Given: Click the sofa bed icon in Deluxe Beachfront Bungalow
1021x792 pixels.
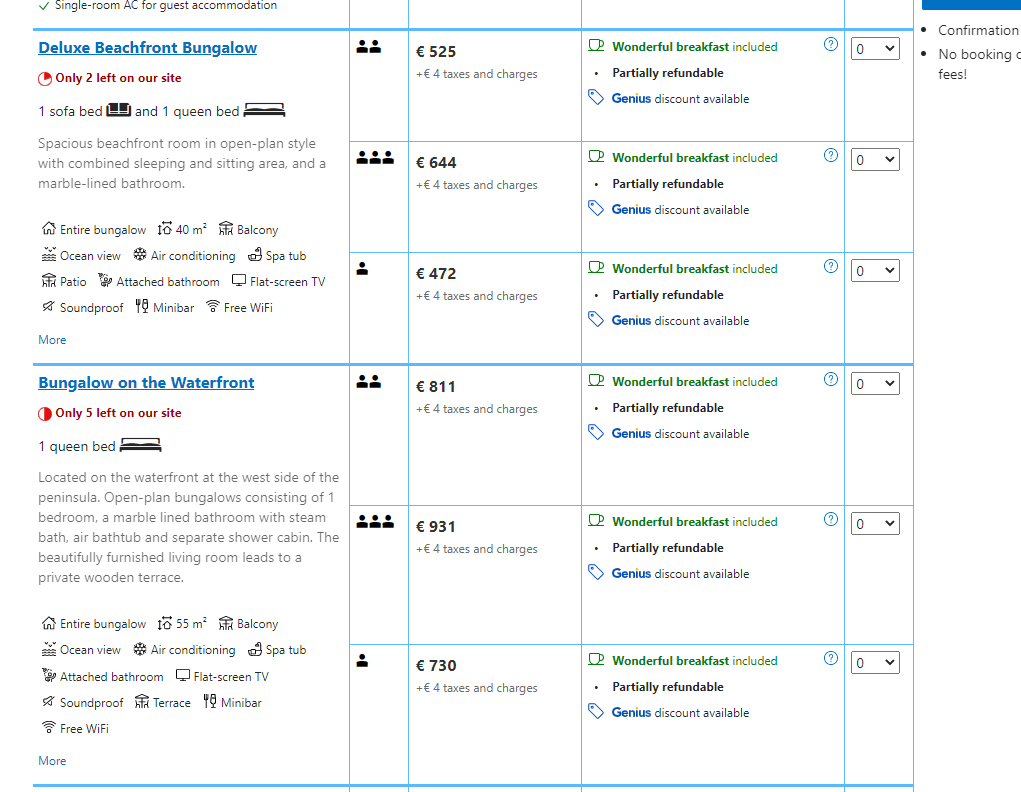Looking at the screenshot, I should (x=119, y=110).
